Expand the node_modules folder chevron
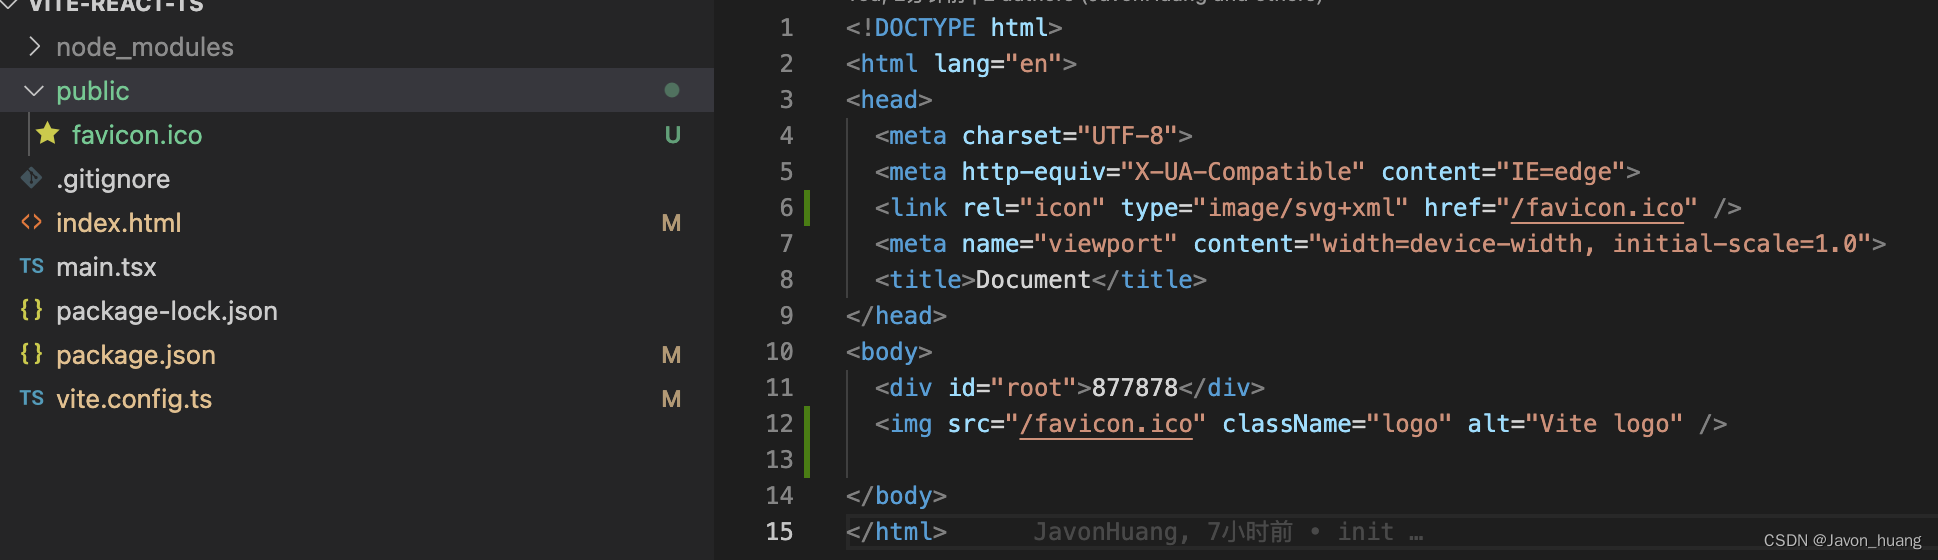The image size is (1938, 560). (x=34, y=46)
